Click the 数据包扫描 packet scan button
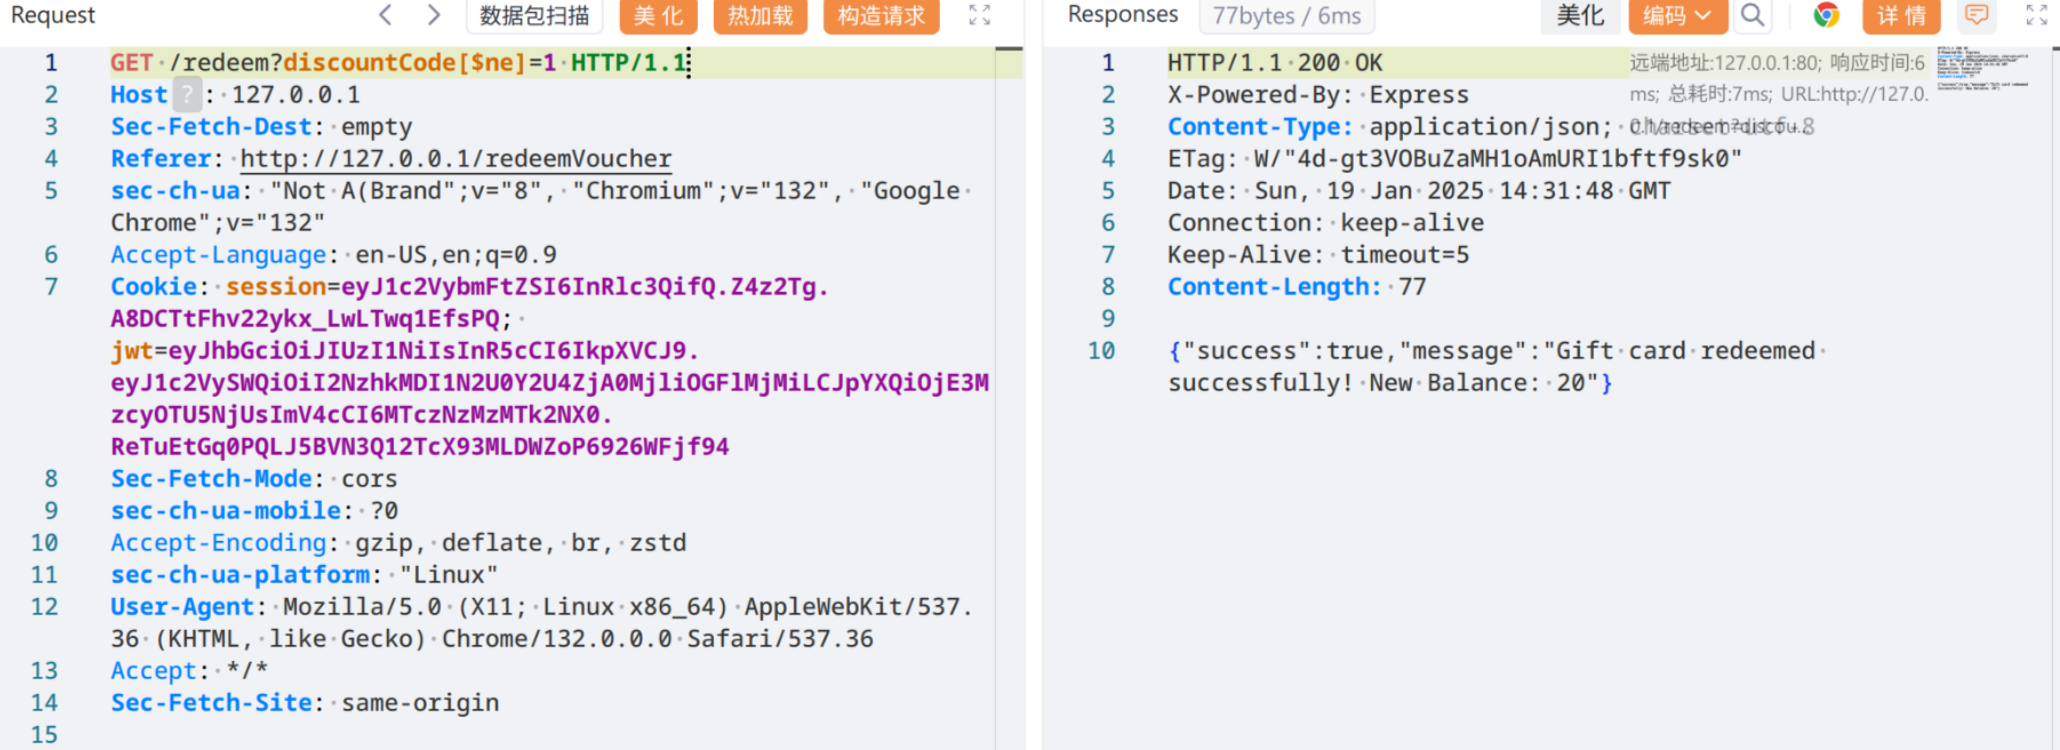Screen dimensions: 2060x750 coord(535,16)
